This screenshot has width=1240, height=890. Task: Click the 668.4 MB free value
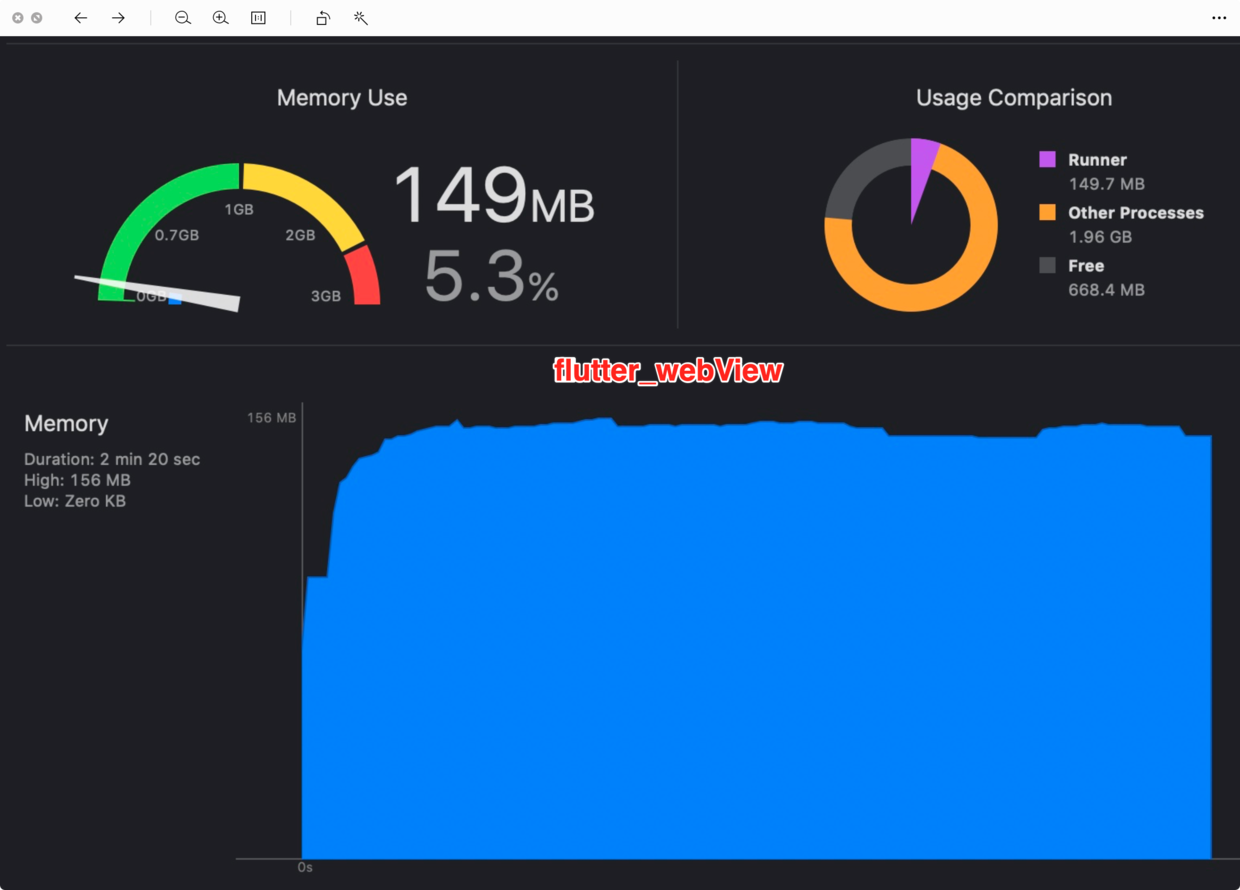1106,290
